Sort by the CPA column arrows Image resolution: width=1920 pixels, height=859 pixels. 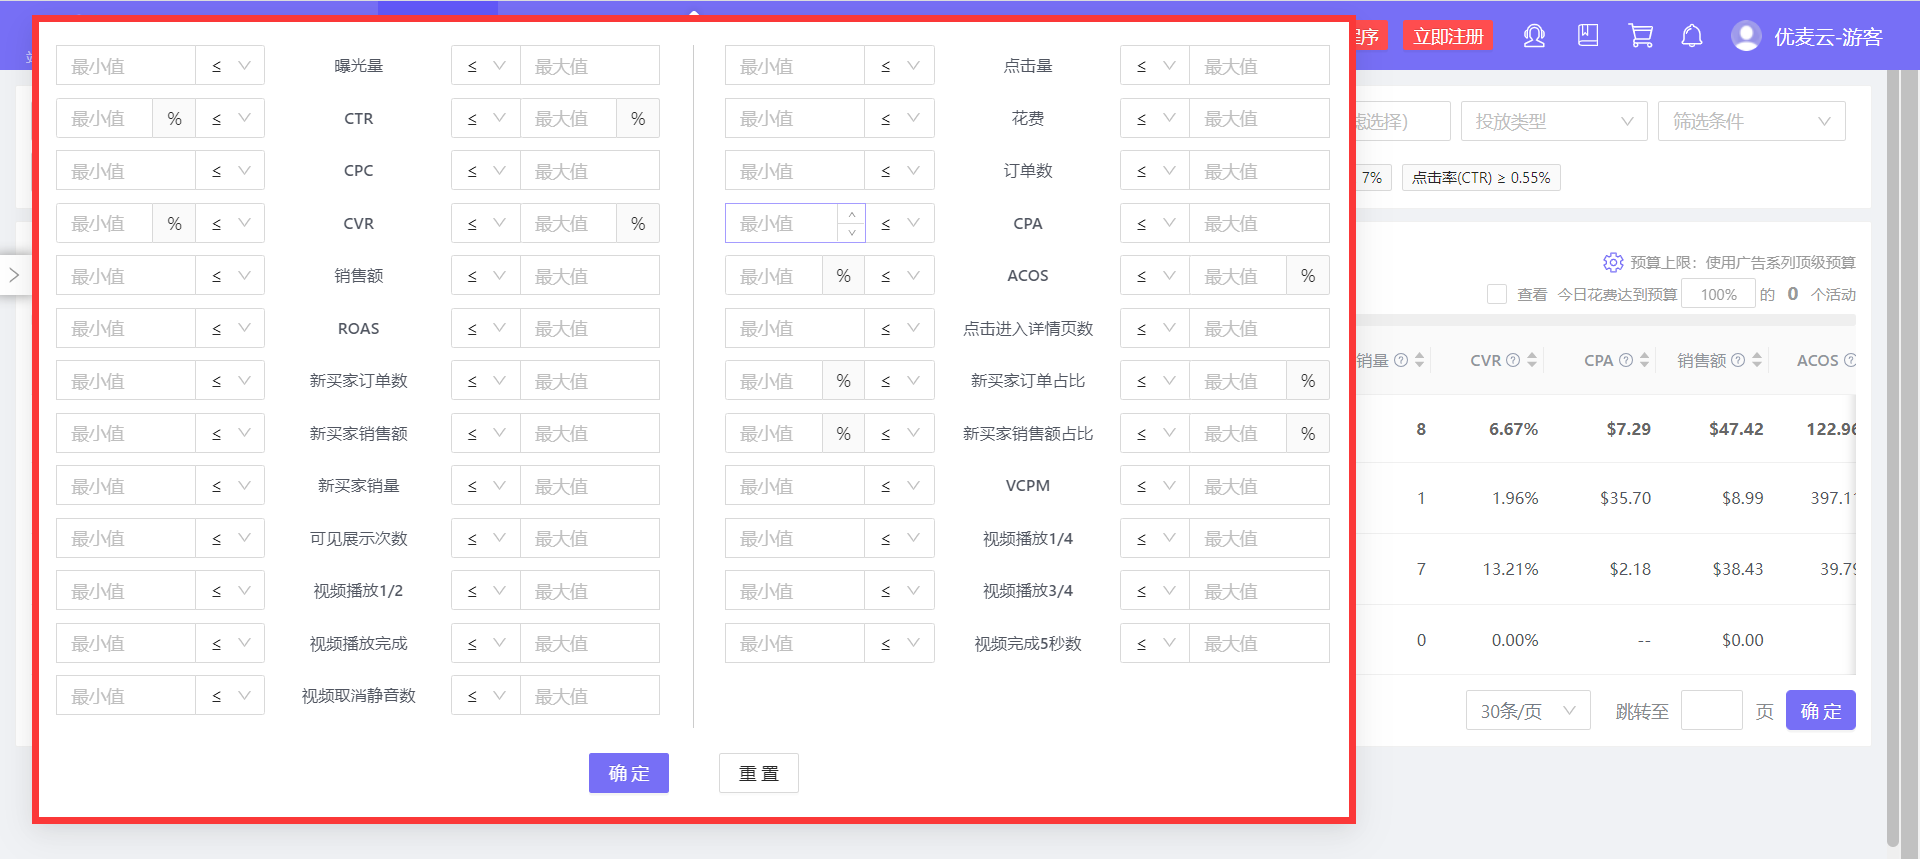[1645, 360]
